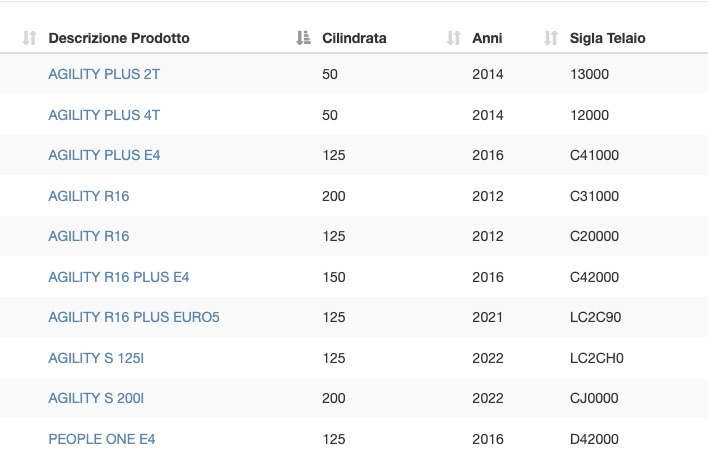Open AGILITY S 200I product link
This screenshot has width=708, height=465.
[x=96, y=398]
